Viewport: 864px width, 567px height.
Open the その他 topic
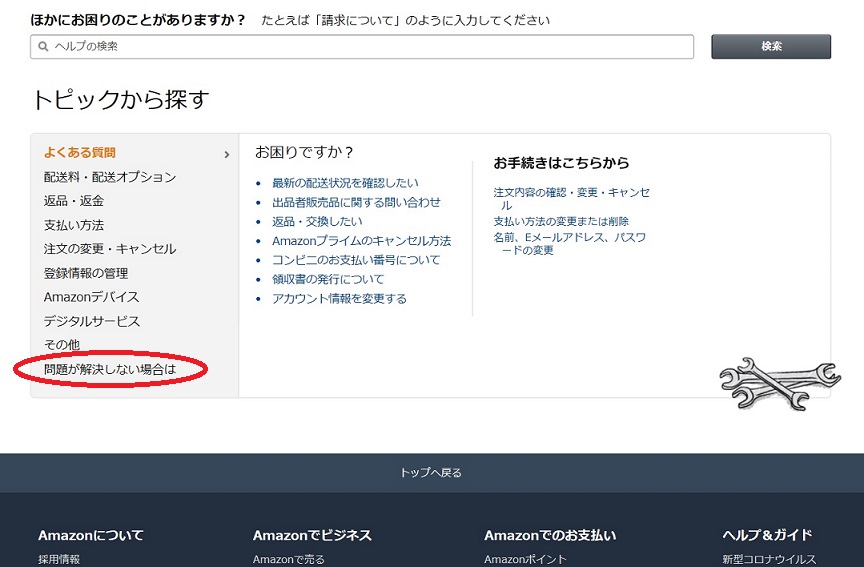[x=62, y=345]
